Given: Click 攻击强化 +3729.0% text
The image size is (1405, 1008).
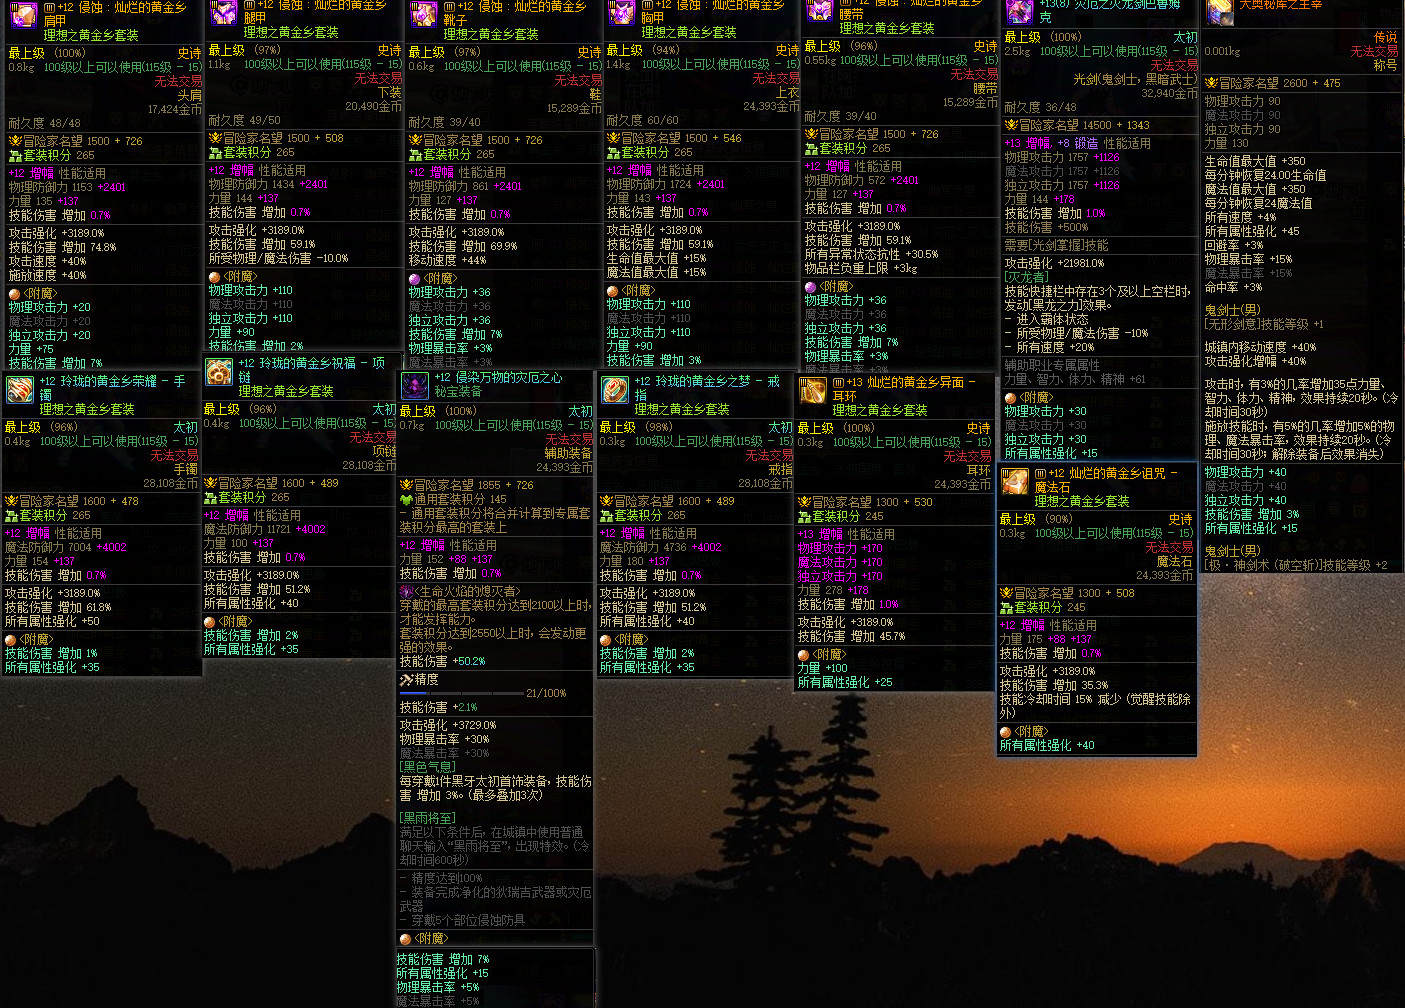Looking at the screenshot, I should point(448,725).
